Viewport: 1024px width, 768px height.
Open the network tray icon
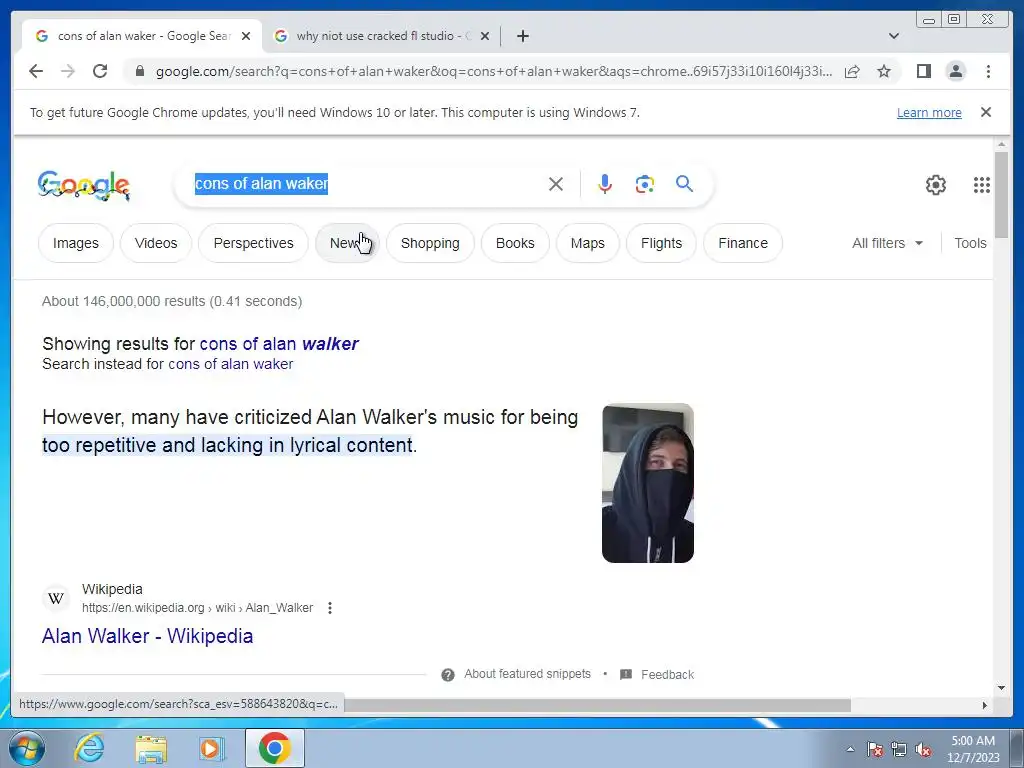[x=899, y=749]
